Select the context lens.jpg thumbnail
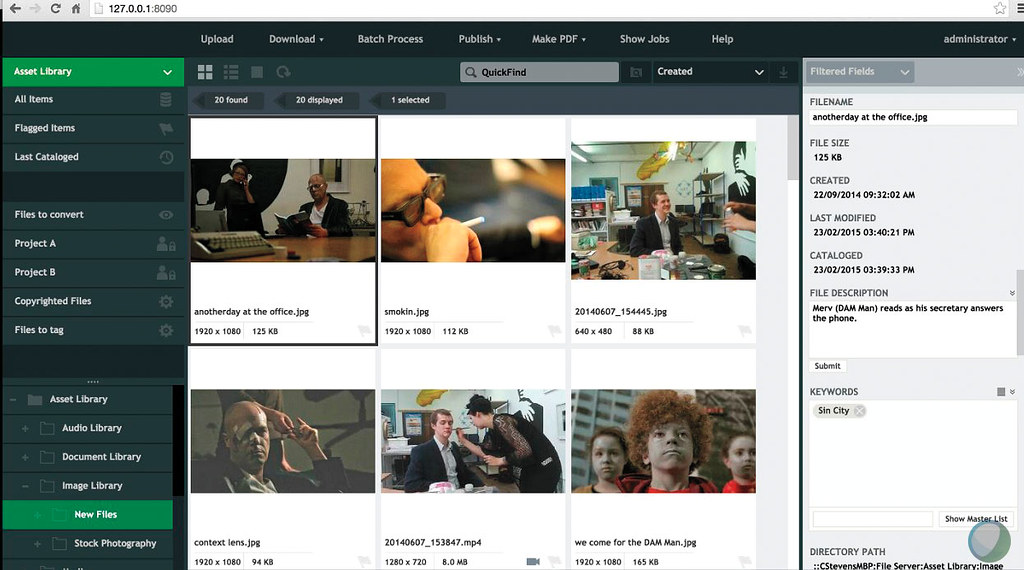The height and width of the screenshot is (570, 1024). (x=282, y=439)
